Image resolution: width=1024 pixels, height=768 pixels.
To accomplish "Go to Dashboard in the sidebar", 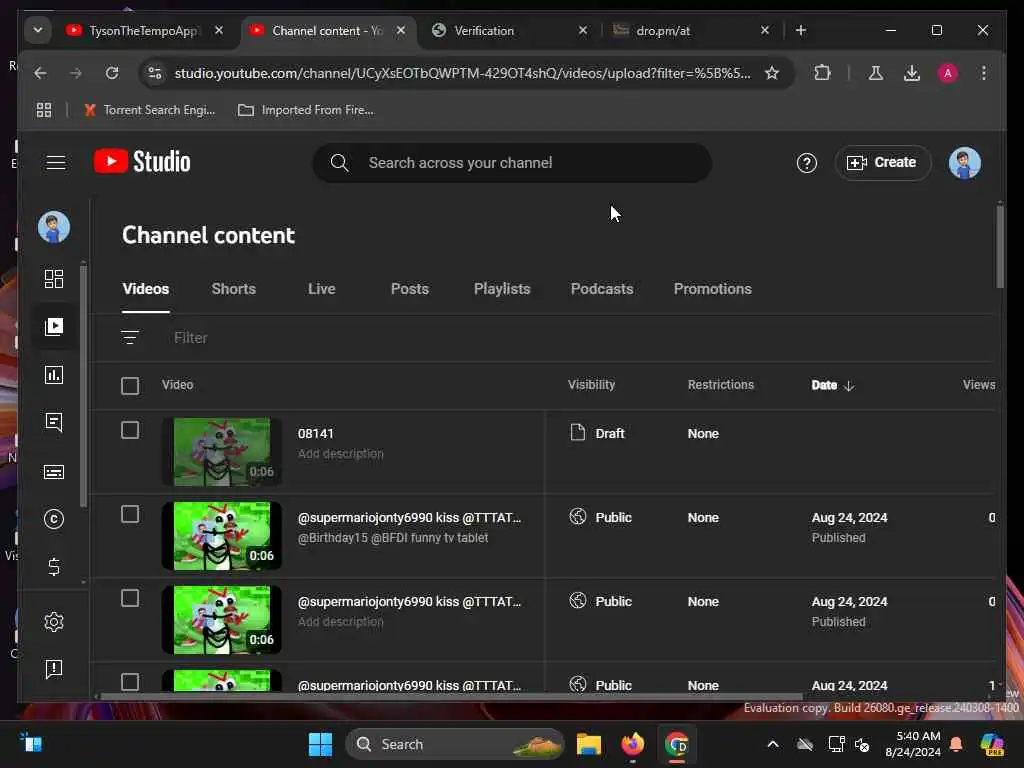I will click(x=54, y=279).
